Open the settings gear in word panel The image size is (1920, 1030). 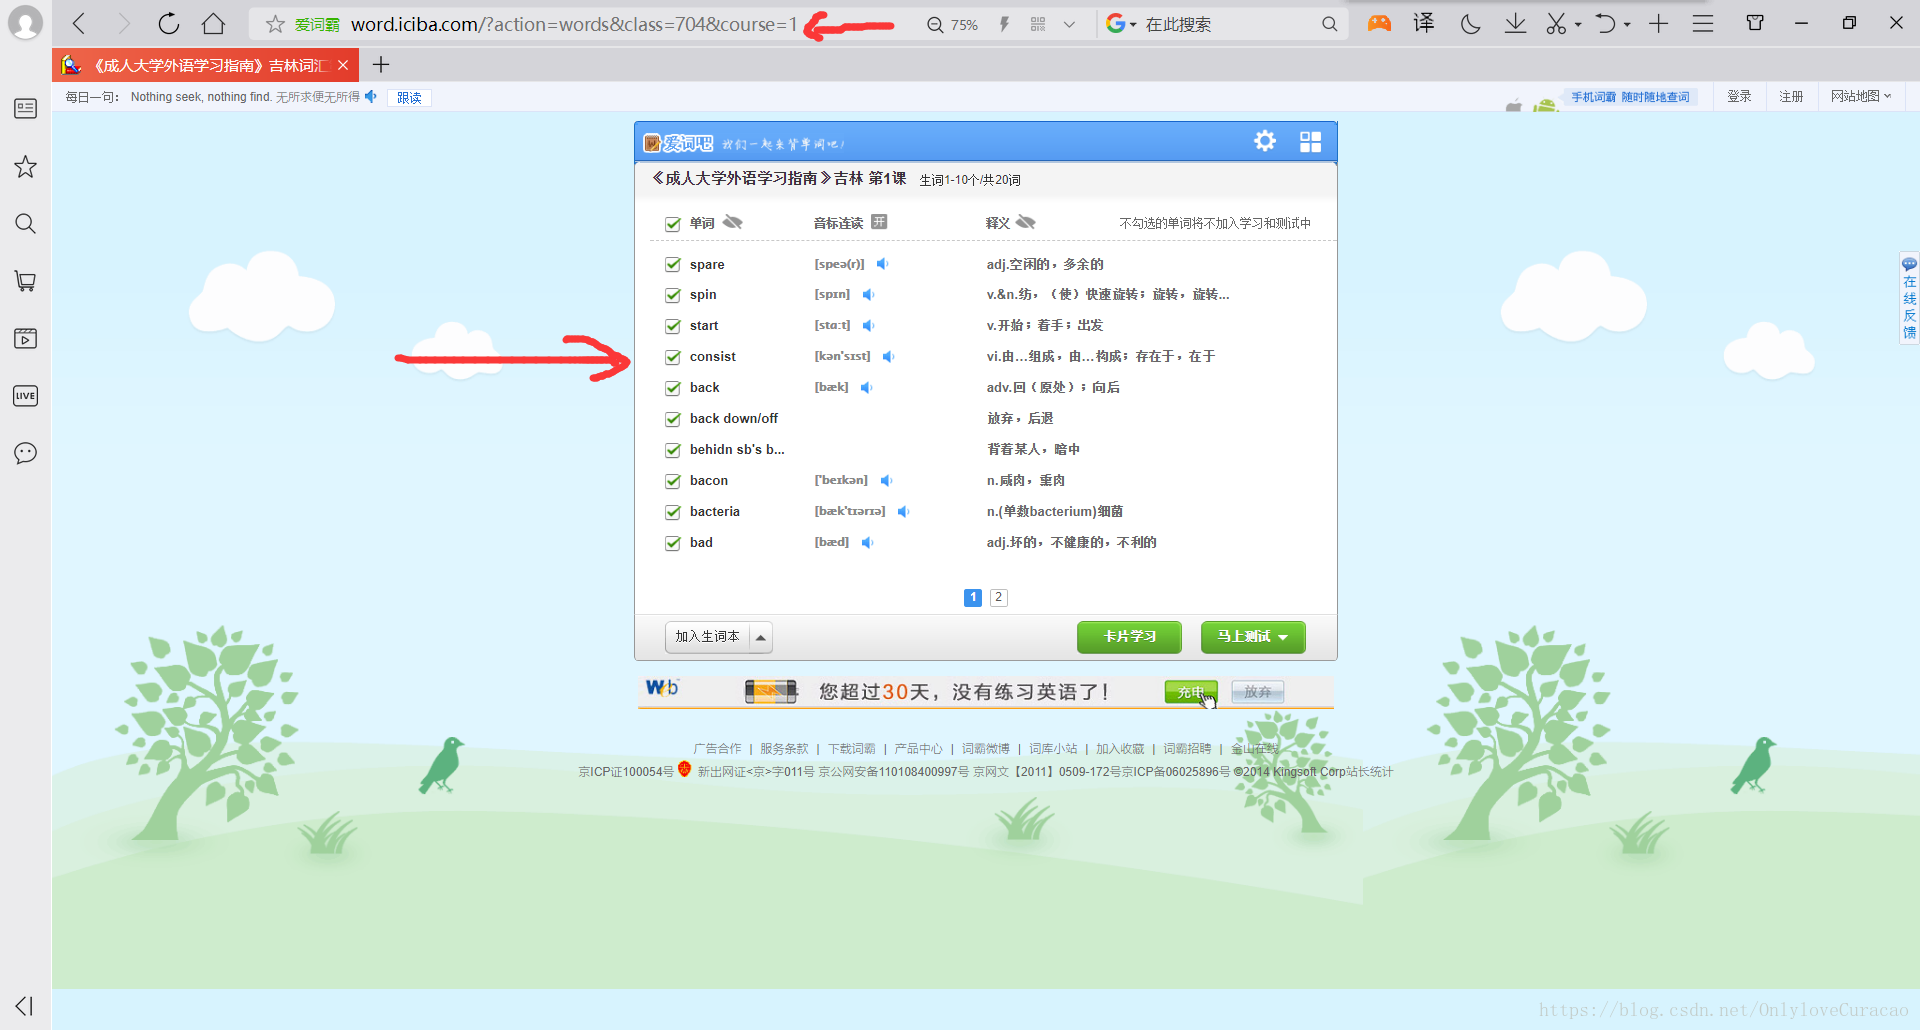1265,141
